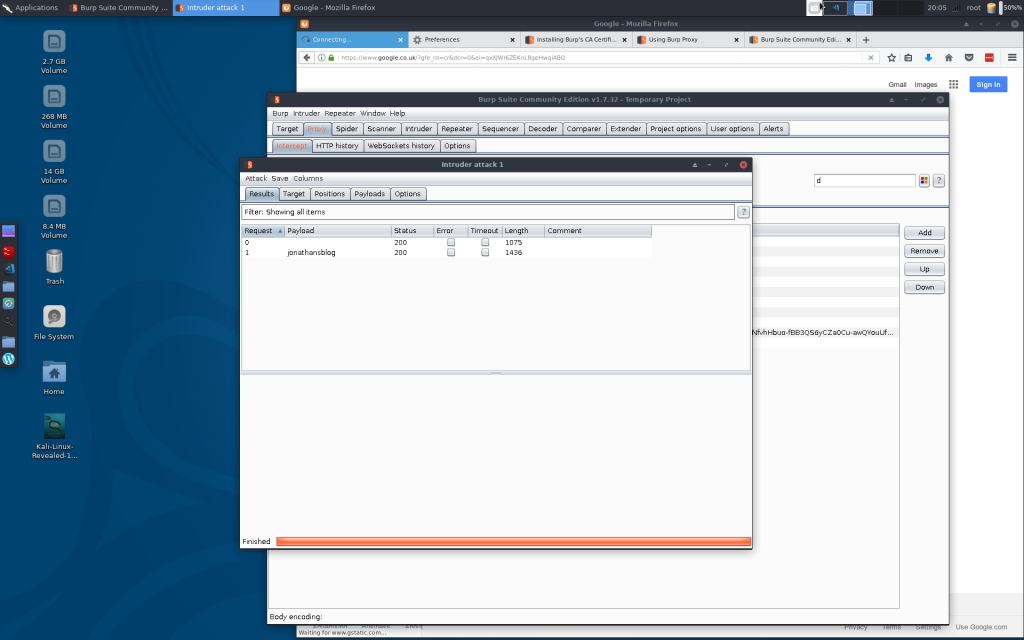The width and height of the screenshot is (1024, 640).
Task: Toggle Error checkbox for request 0
Action: click(x=451, y=242)
